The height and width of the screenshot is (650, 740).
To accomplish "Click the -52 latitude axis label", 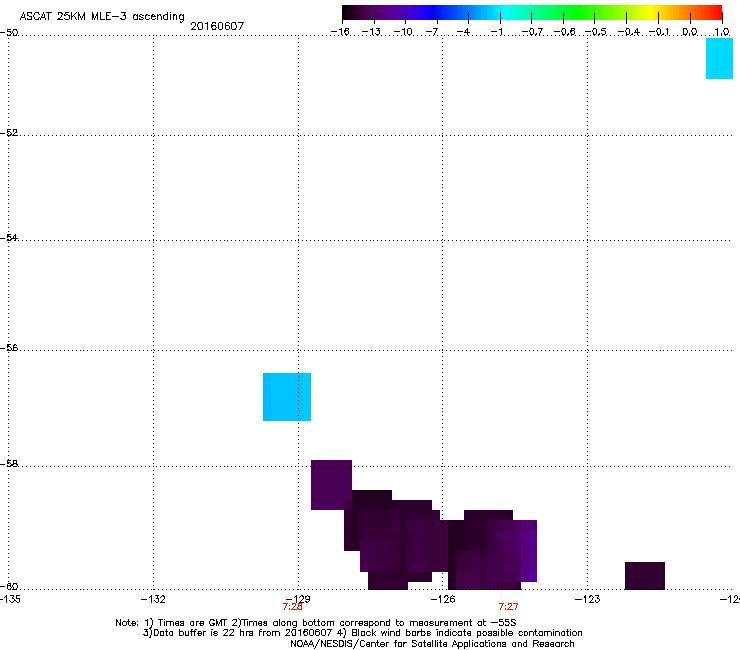I will 9,133.
